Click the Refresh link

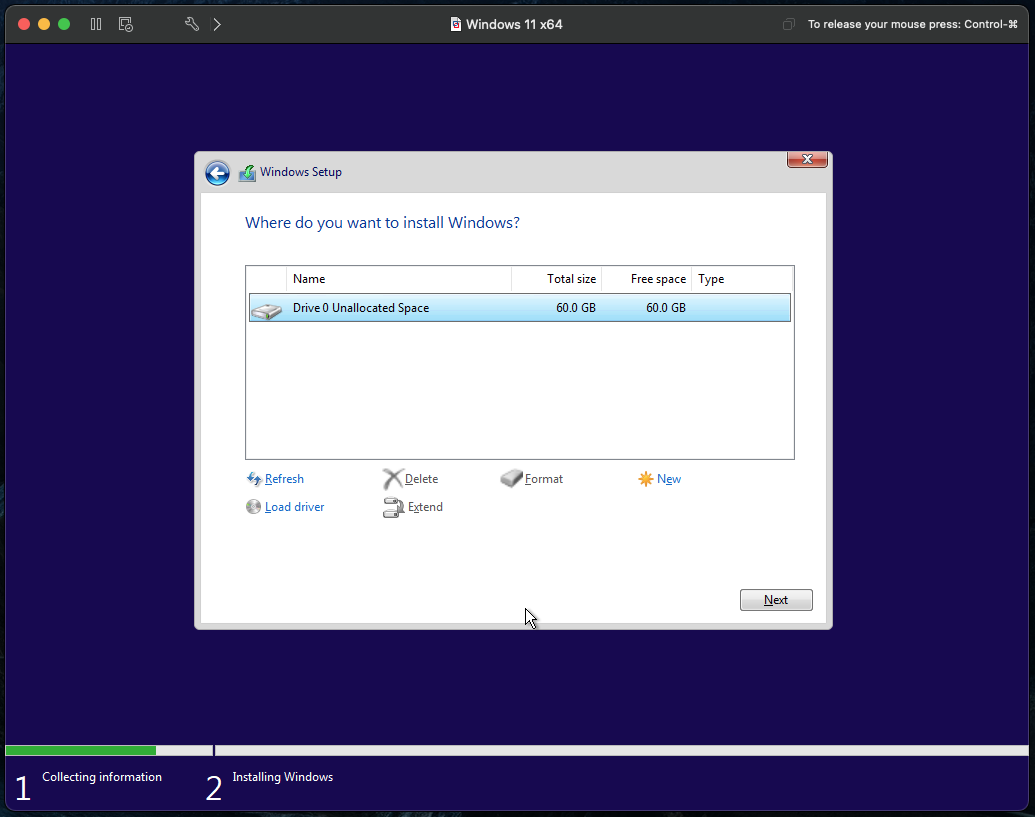(x=284, y=479)
